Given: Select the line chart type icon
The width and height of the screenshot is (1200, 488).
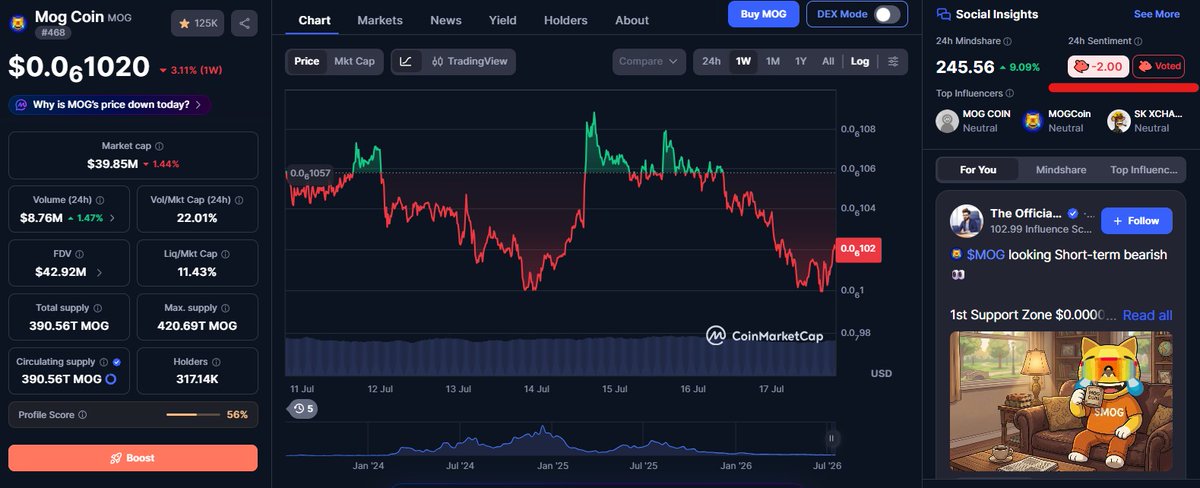Looking at the screenshot, I should click(x=406, y=61).
